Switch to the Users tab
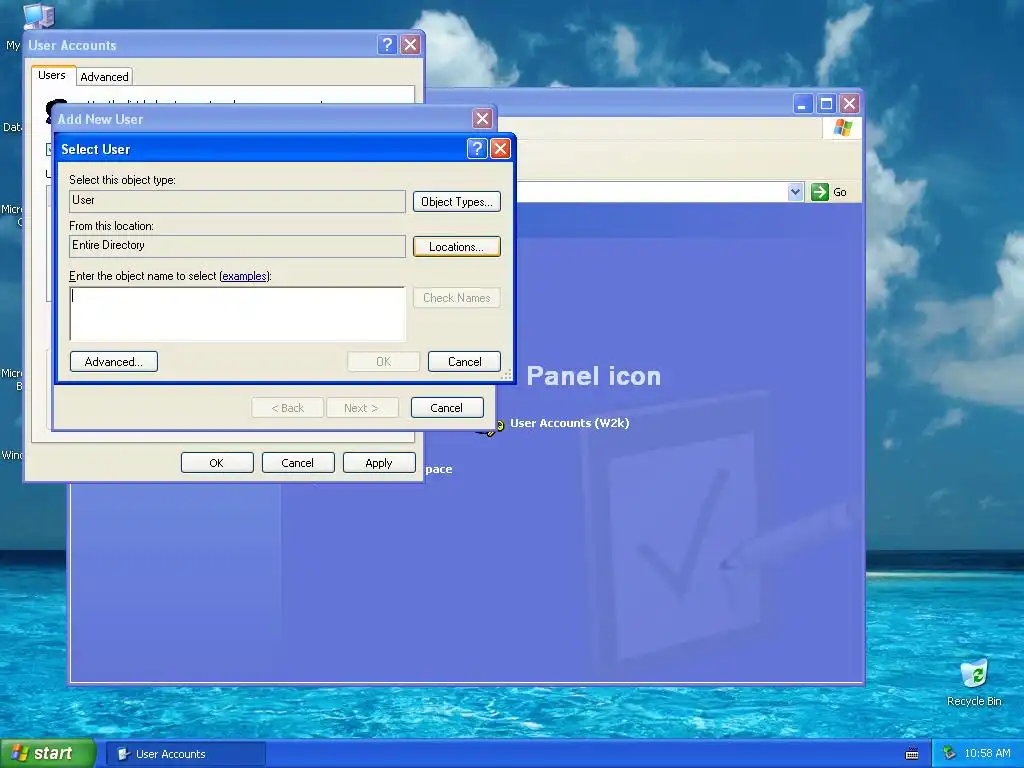 52,75
